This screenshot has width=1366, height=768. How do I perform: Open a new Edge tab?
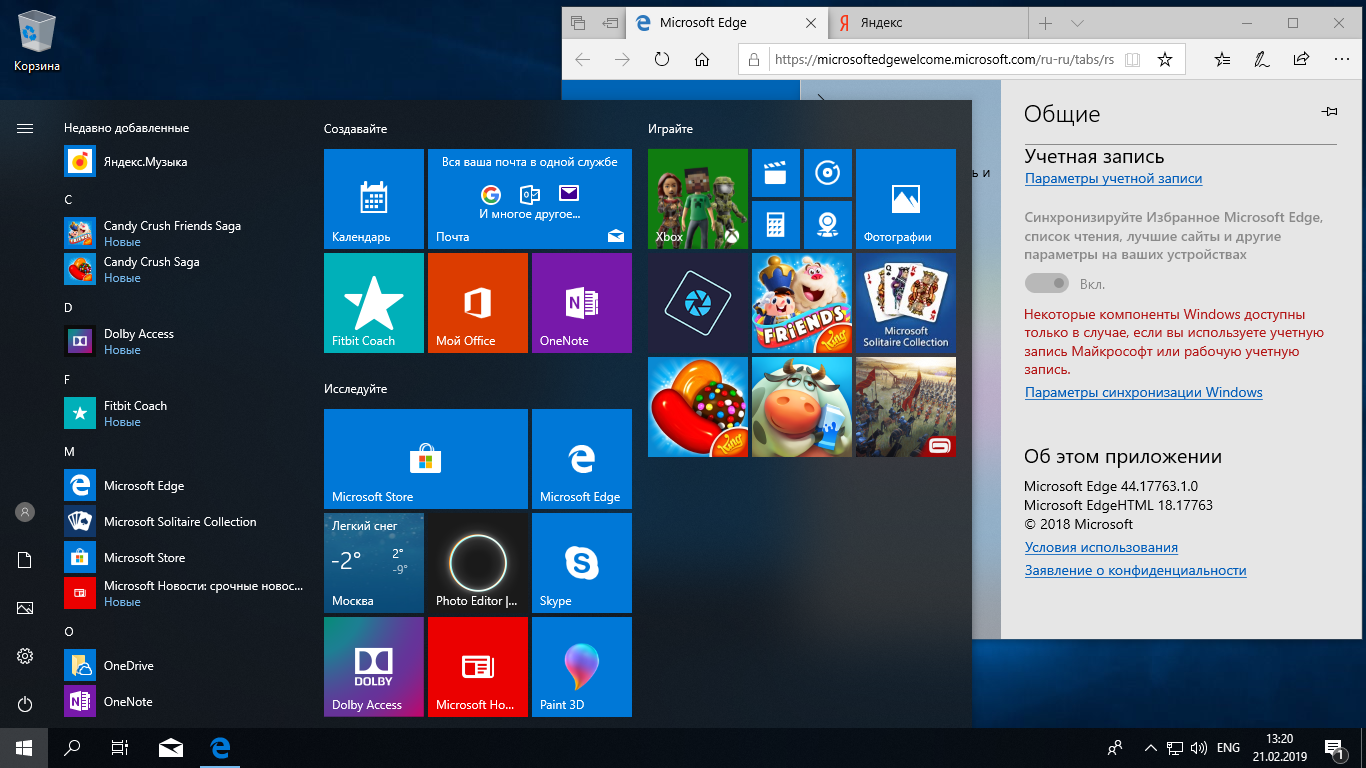1045,23
